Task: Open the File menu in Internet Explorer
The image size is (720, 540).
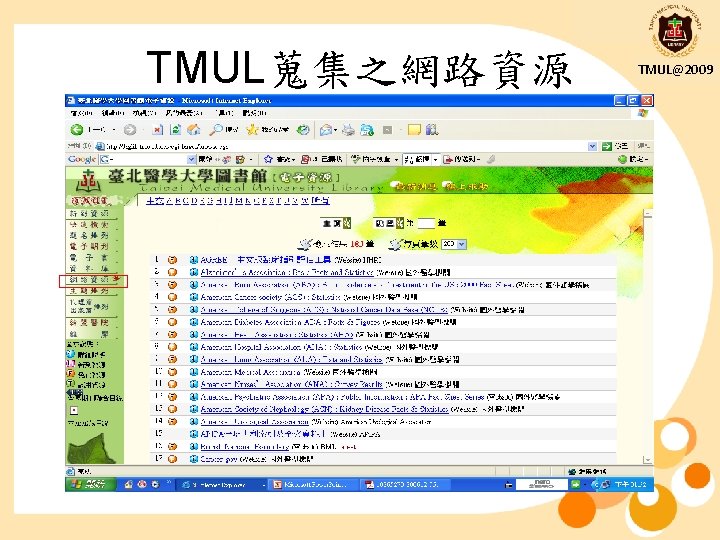Action: pyautogui.click(x=80, y=113)
